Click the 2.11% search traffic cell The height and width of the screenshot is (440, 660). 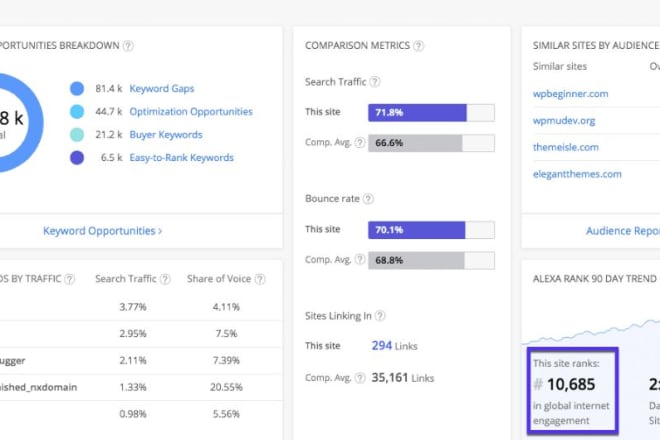pos(133,360)
